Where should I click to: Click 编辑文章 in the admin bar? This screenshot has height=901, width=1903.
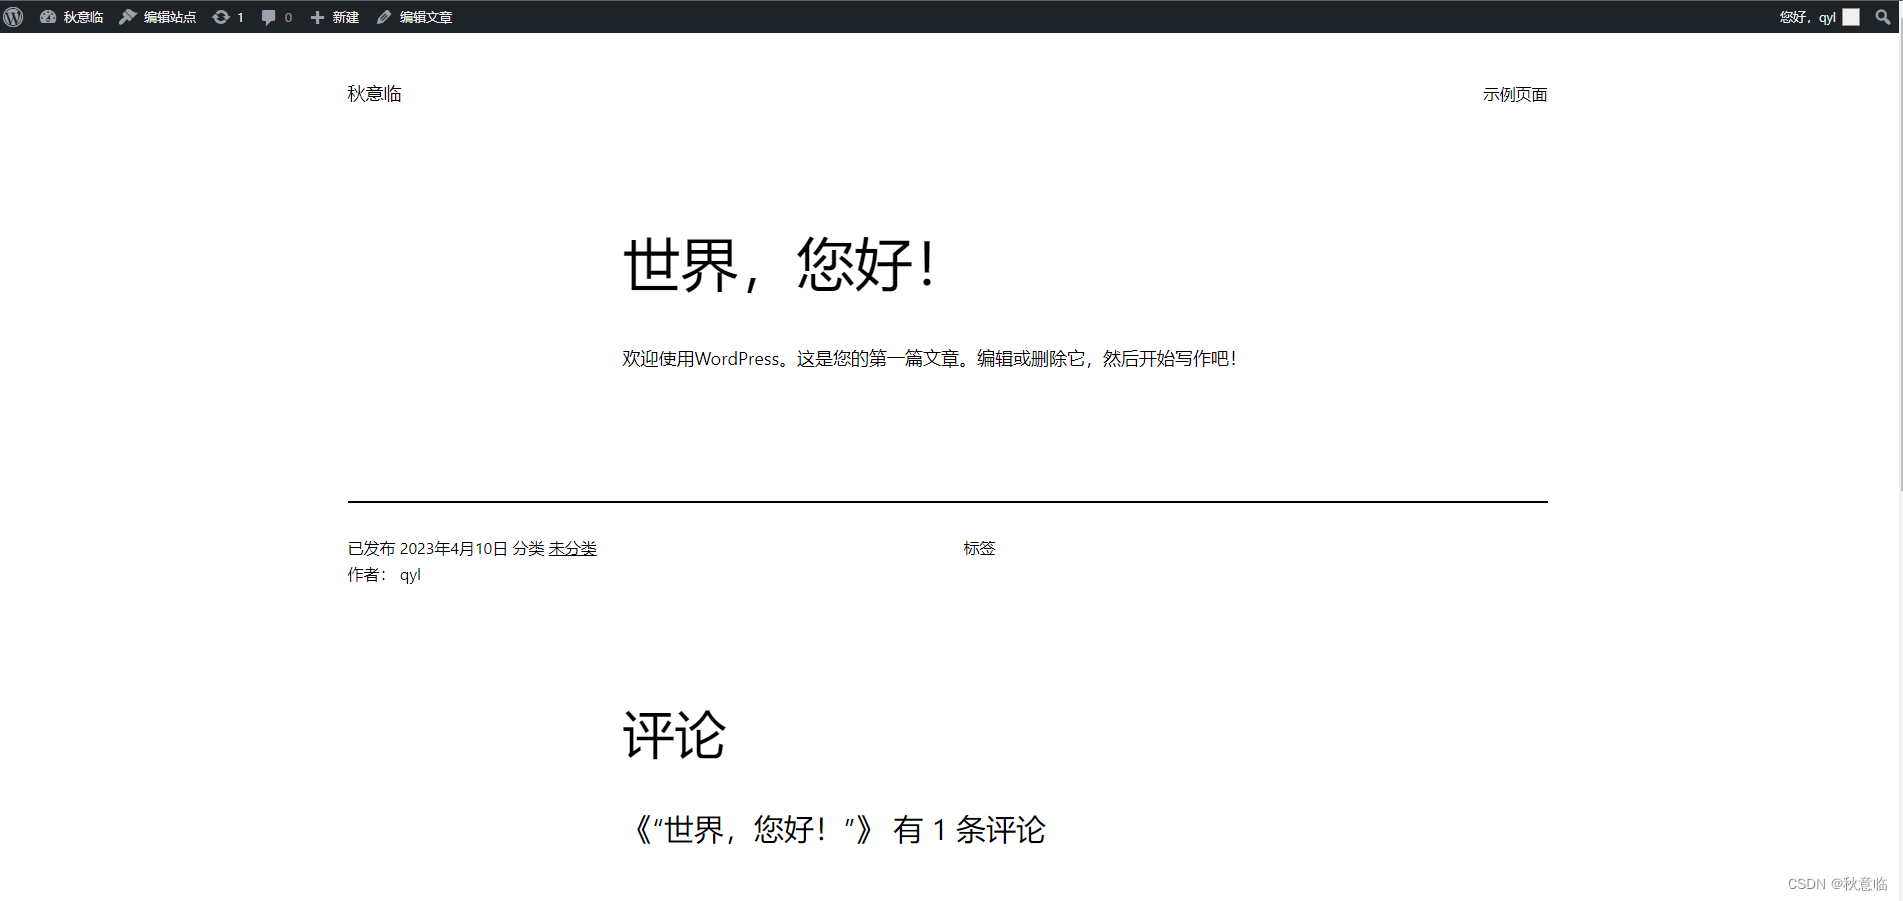(x=414, y=17)
